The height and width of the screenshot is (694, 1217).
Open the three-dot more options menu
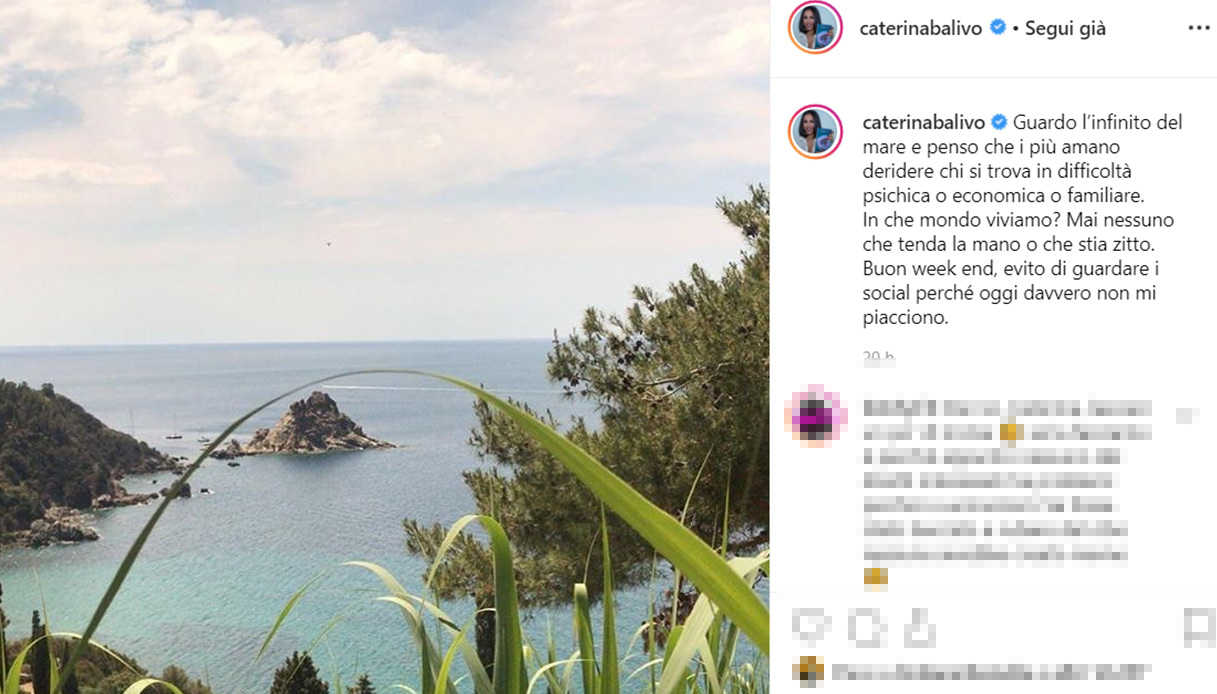click(1198, 28)
